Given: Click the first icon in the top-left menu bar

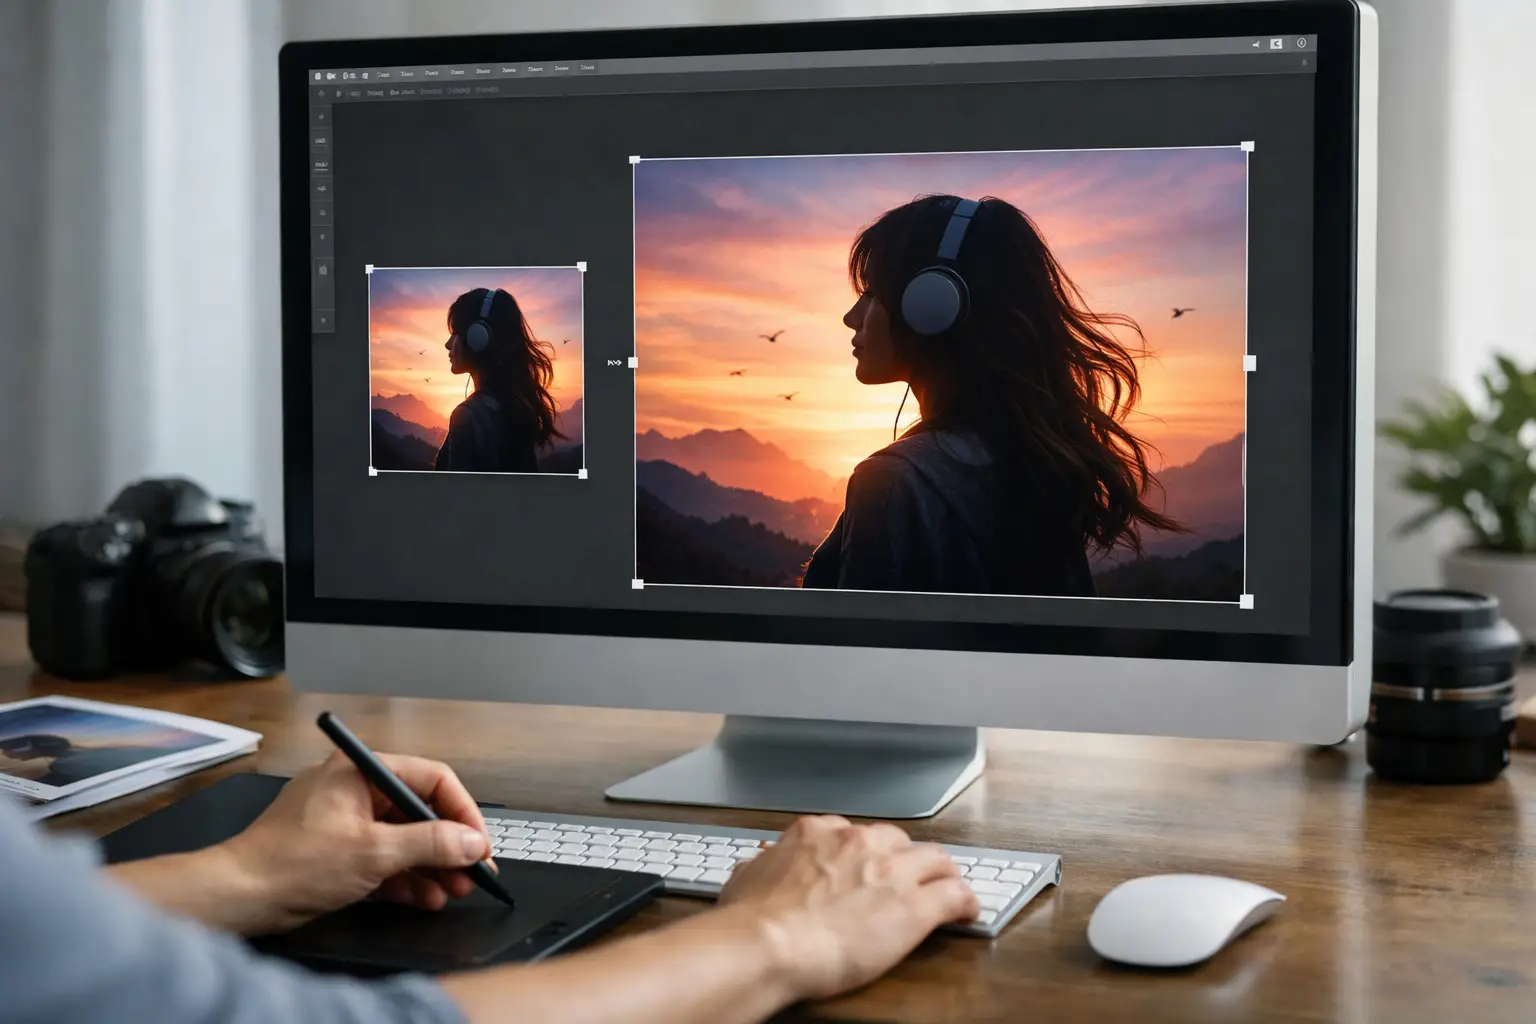Looking at the screenshot, I should (317, 75).
